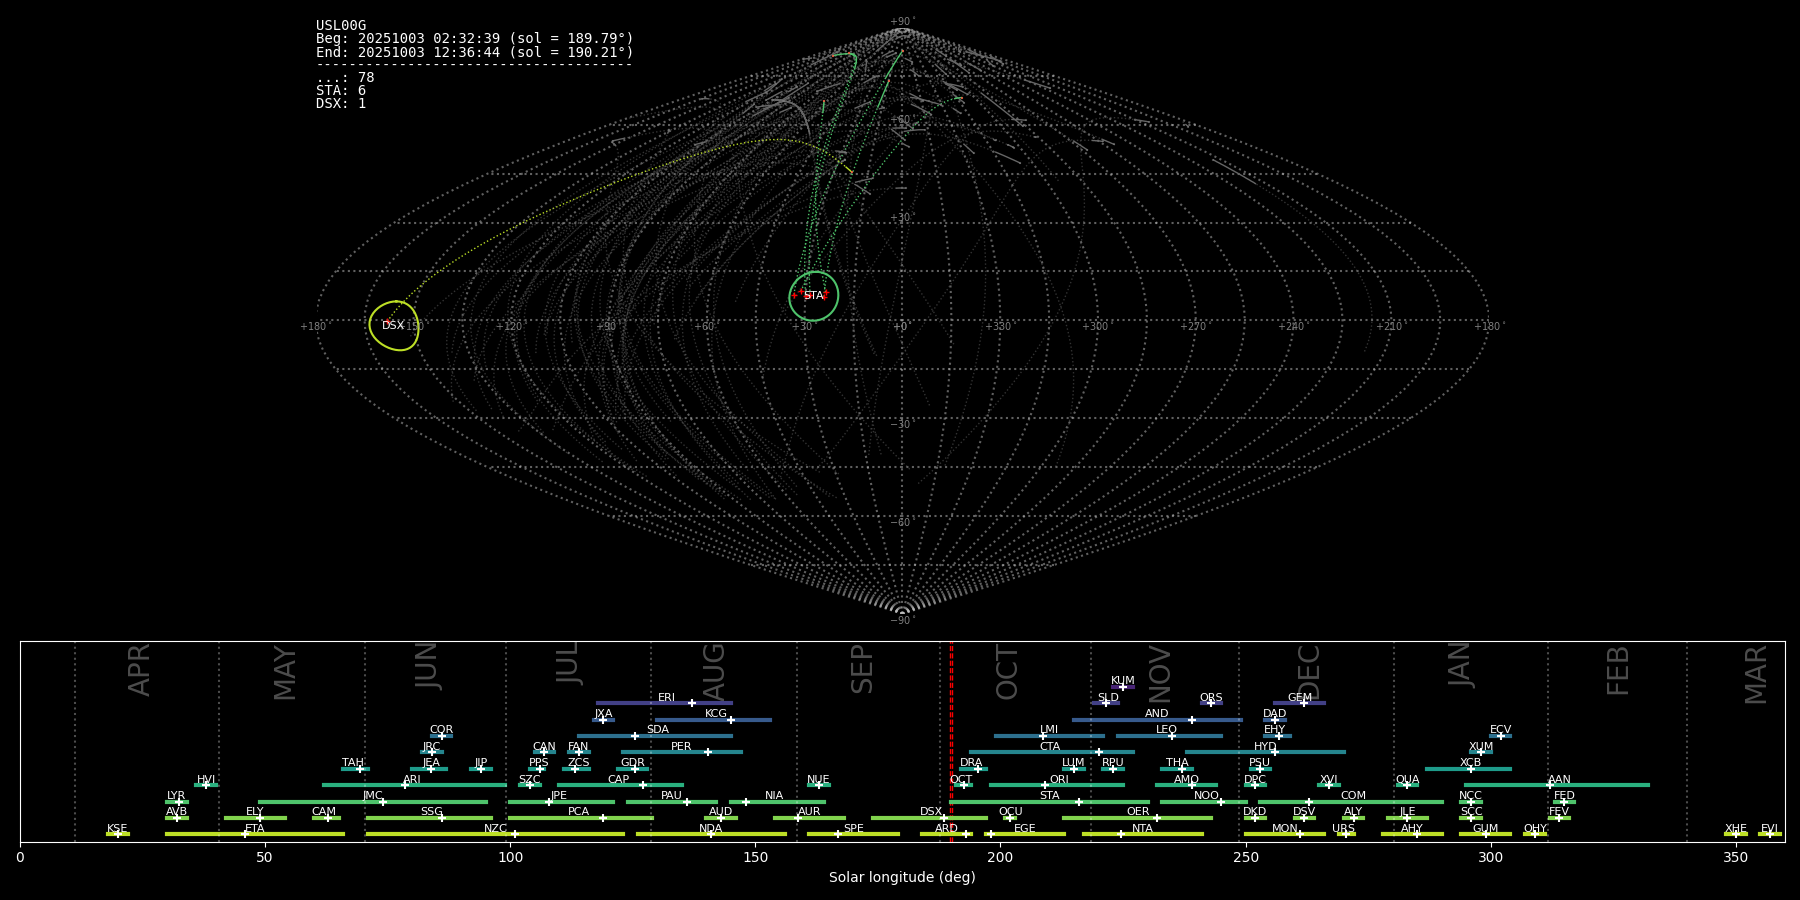Click the peak cross marker on KUM bar

[1122, 687]
